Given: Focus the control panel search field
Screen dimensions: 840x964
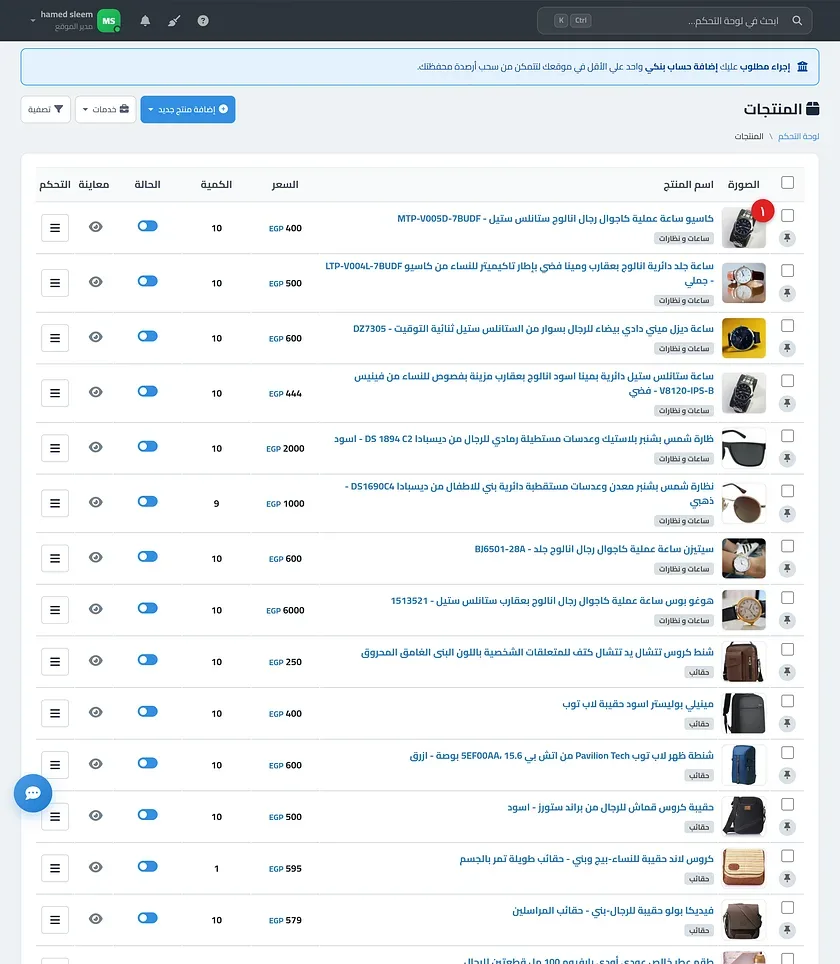Looking at the screenshot, I should click(675, 20).
